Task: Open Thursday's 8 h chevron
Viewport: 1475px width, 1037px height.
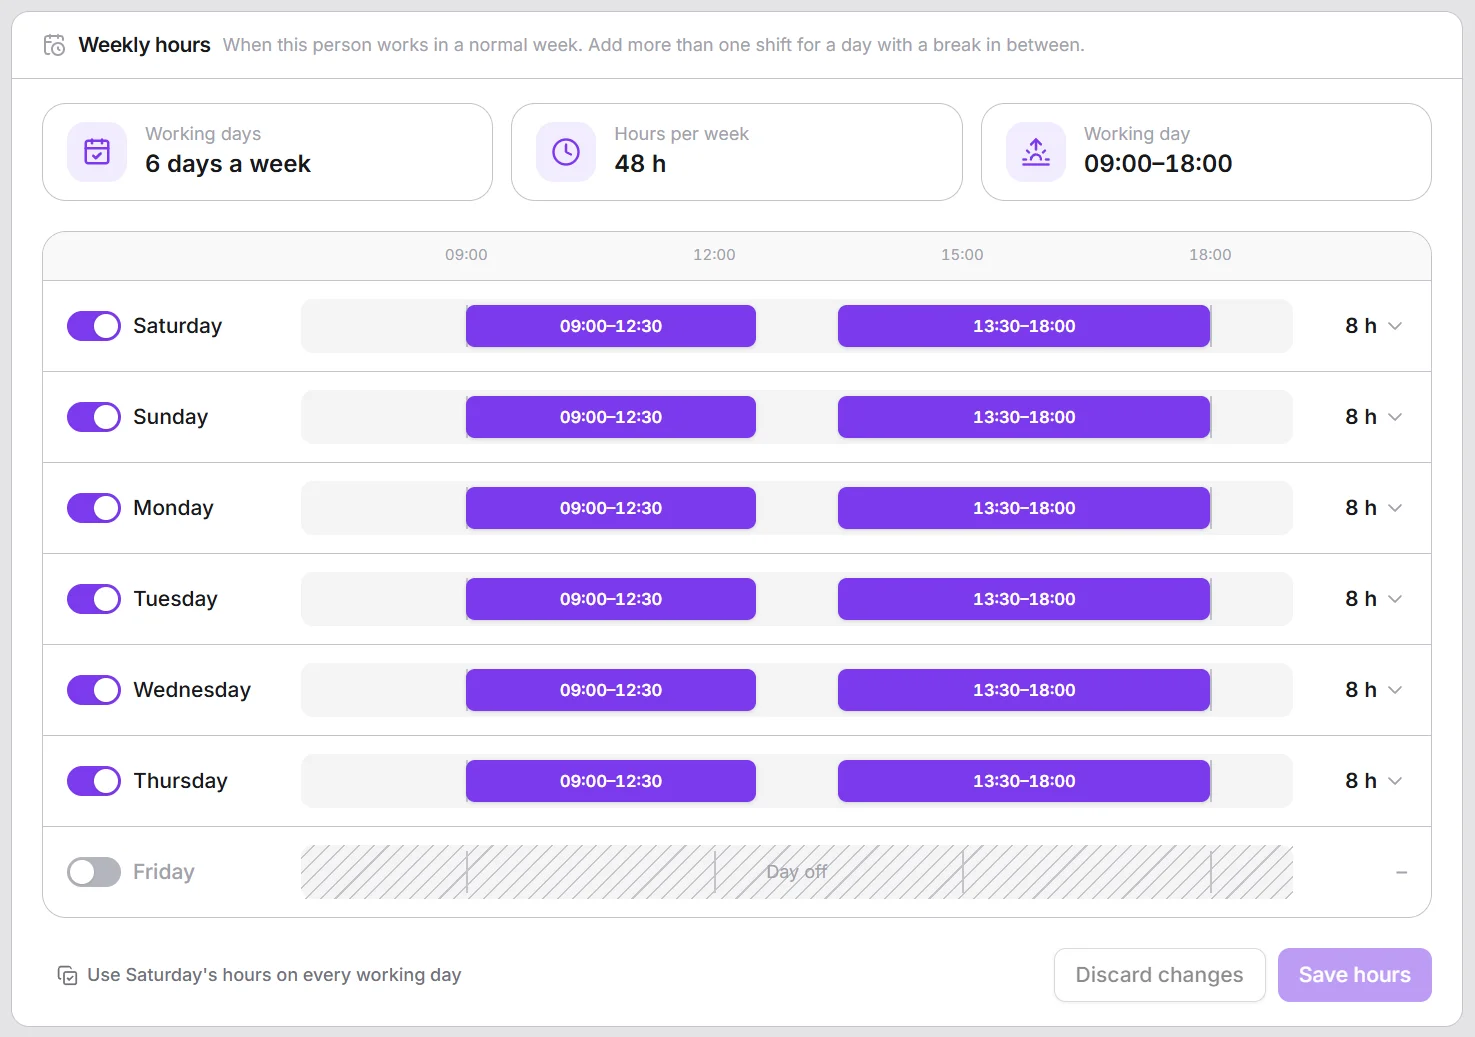Action: [x=1395, y=781]
